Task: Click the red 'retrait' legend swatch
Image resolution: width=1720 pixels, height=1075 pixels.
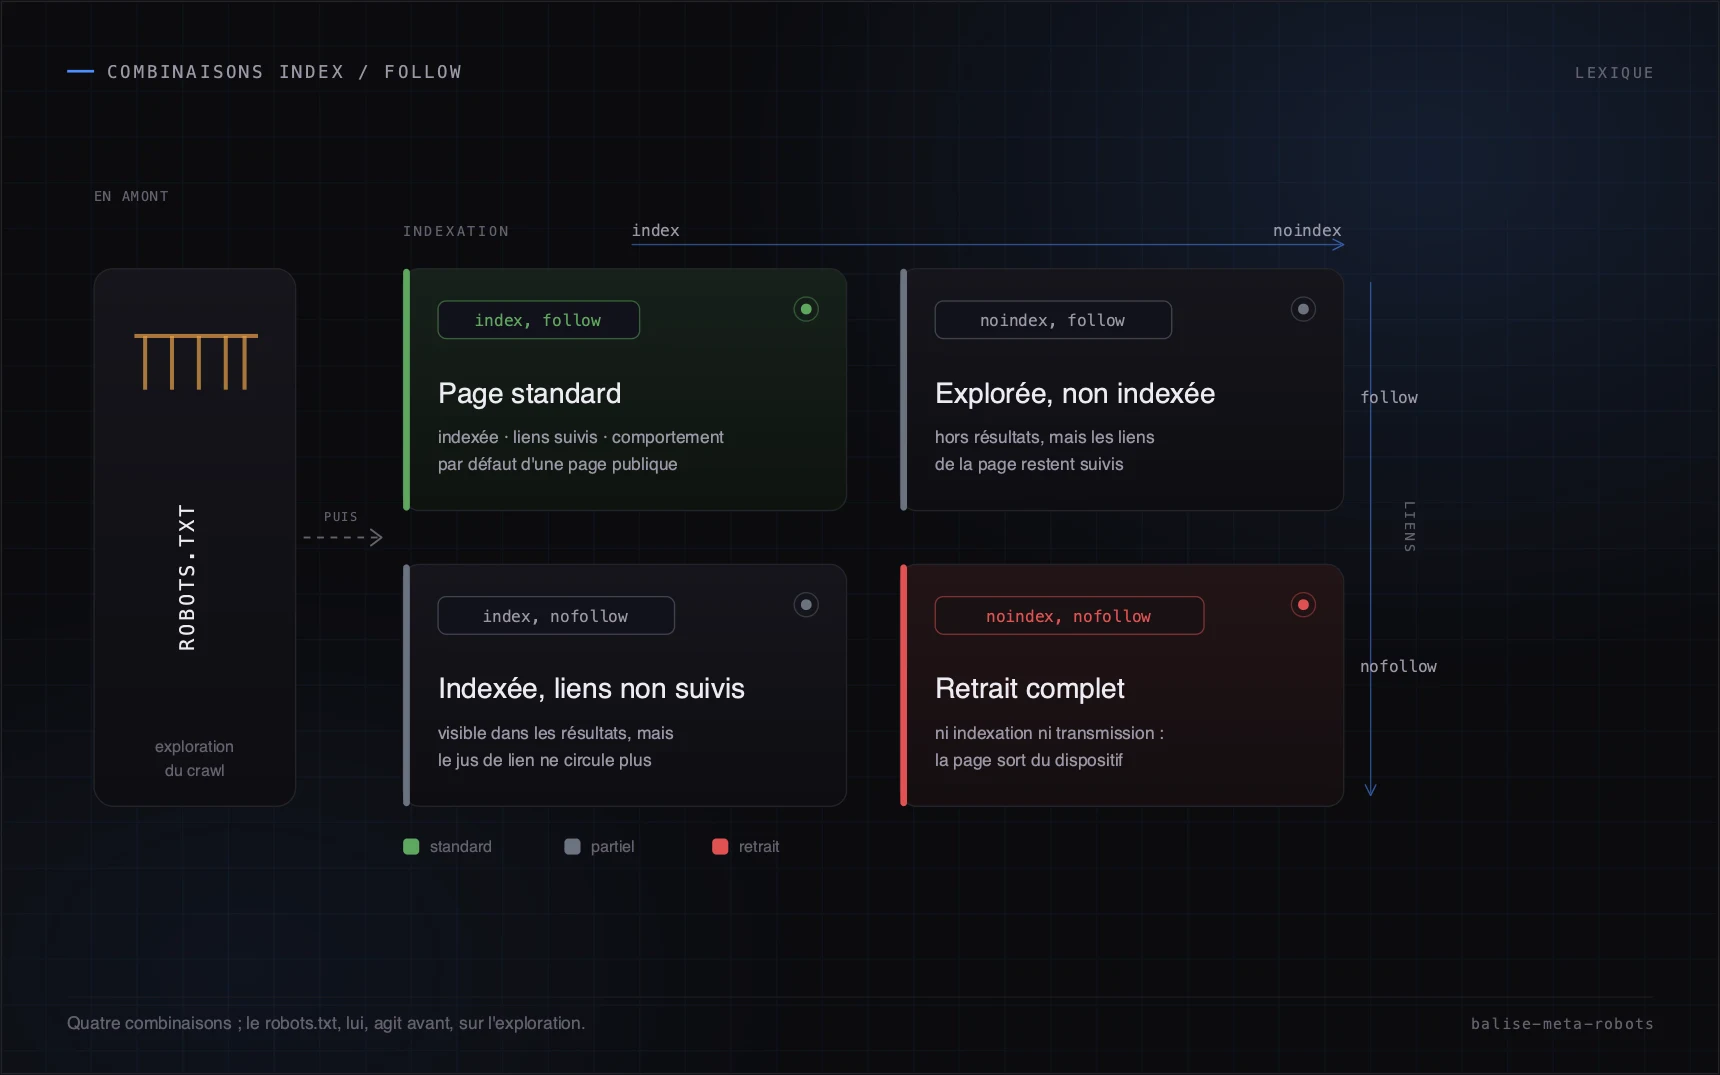Action: 720,847
